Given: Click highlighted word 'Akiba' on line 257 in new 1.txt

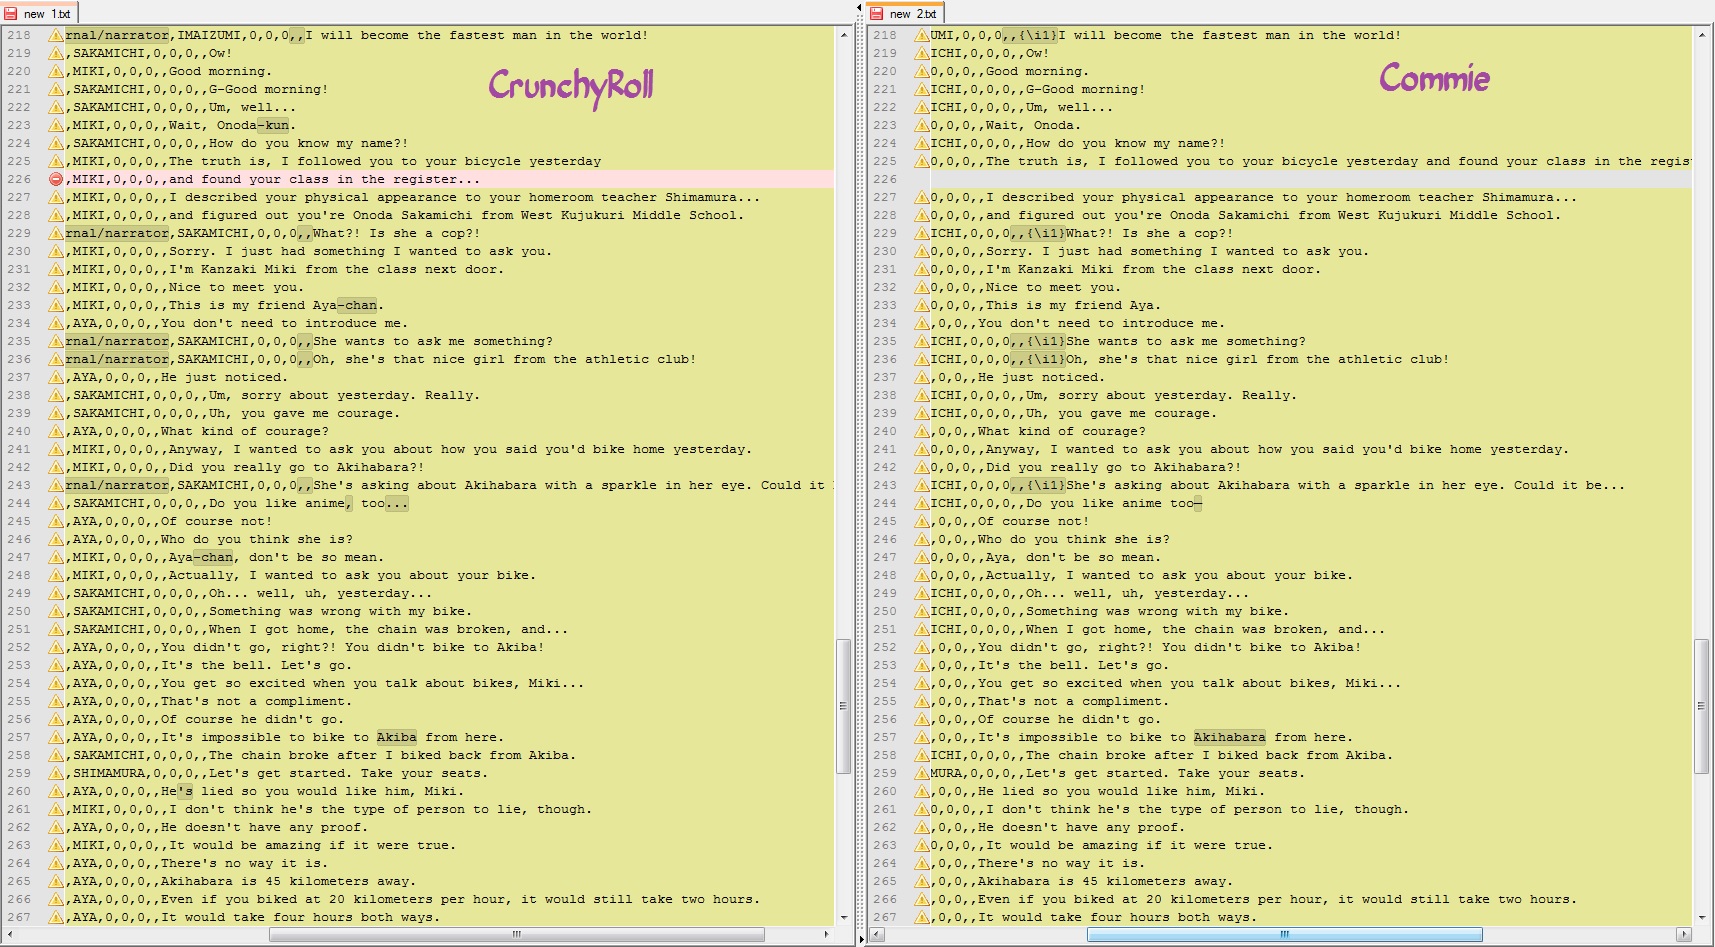Looking at the screenshot, I should click(x=397, y=737).
